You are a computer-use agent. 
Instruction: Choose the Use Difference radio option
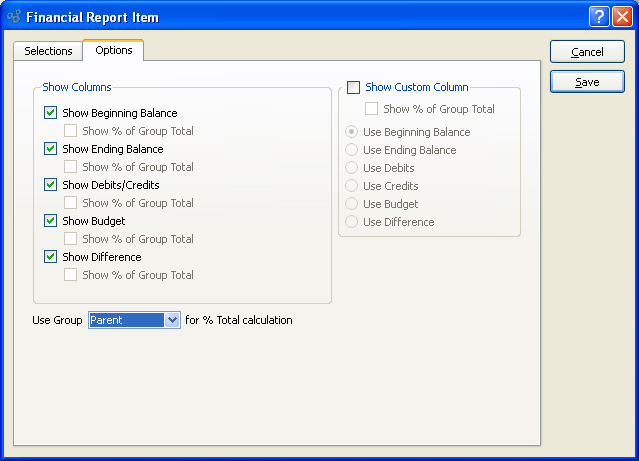coord(351,222)
